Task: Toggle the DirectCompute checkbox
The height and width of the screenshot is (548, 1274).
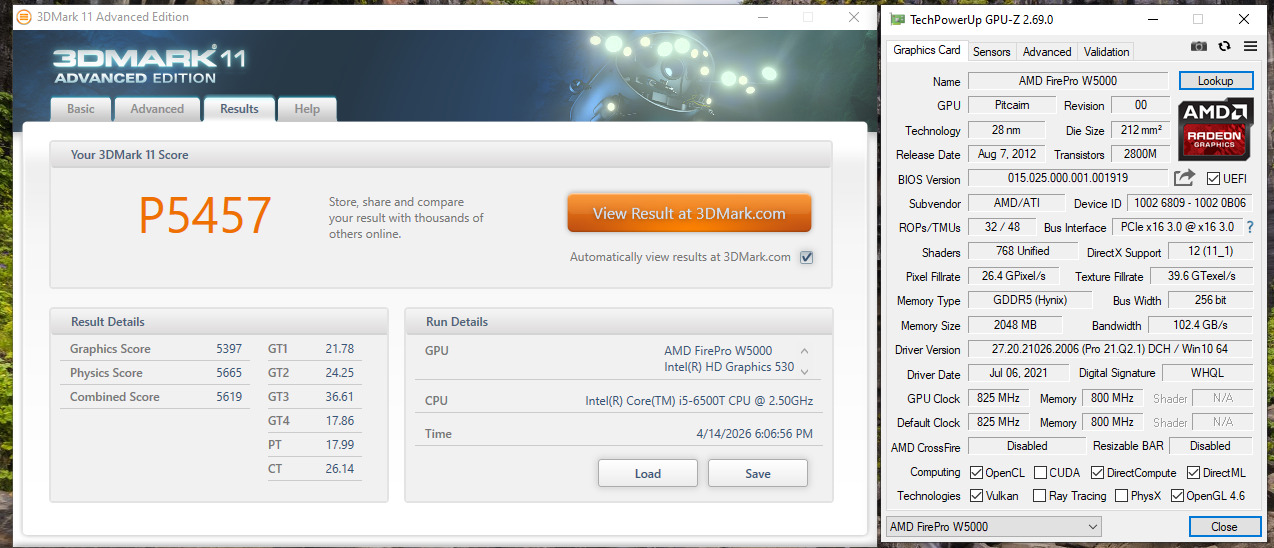Action: (x=1097, y=472)
